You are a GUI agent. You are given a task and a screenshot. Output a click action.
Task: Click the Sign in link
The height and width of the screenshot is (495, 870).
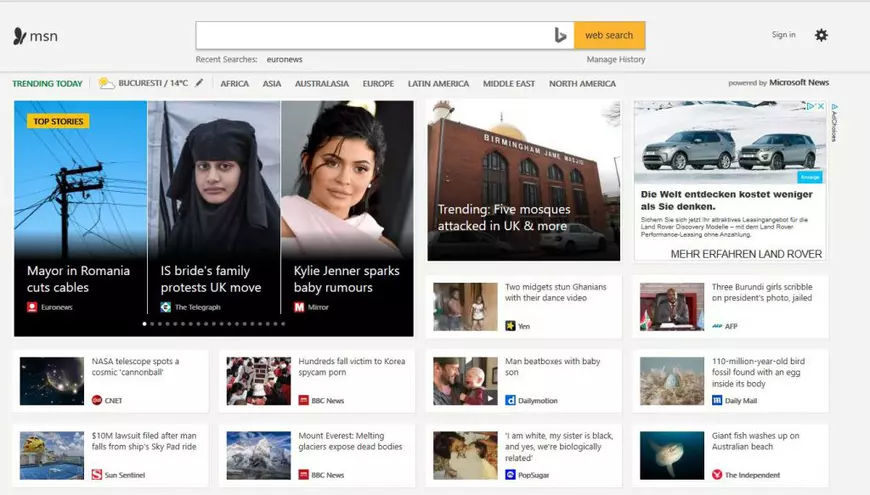[783, 34]
